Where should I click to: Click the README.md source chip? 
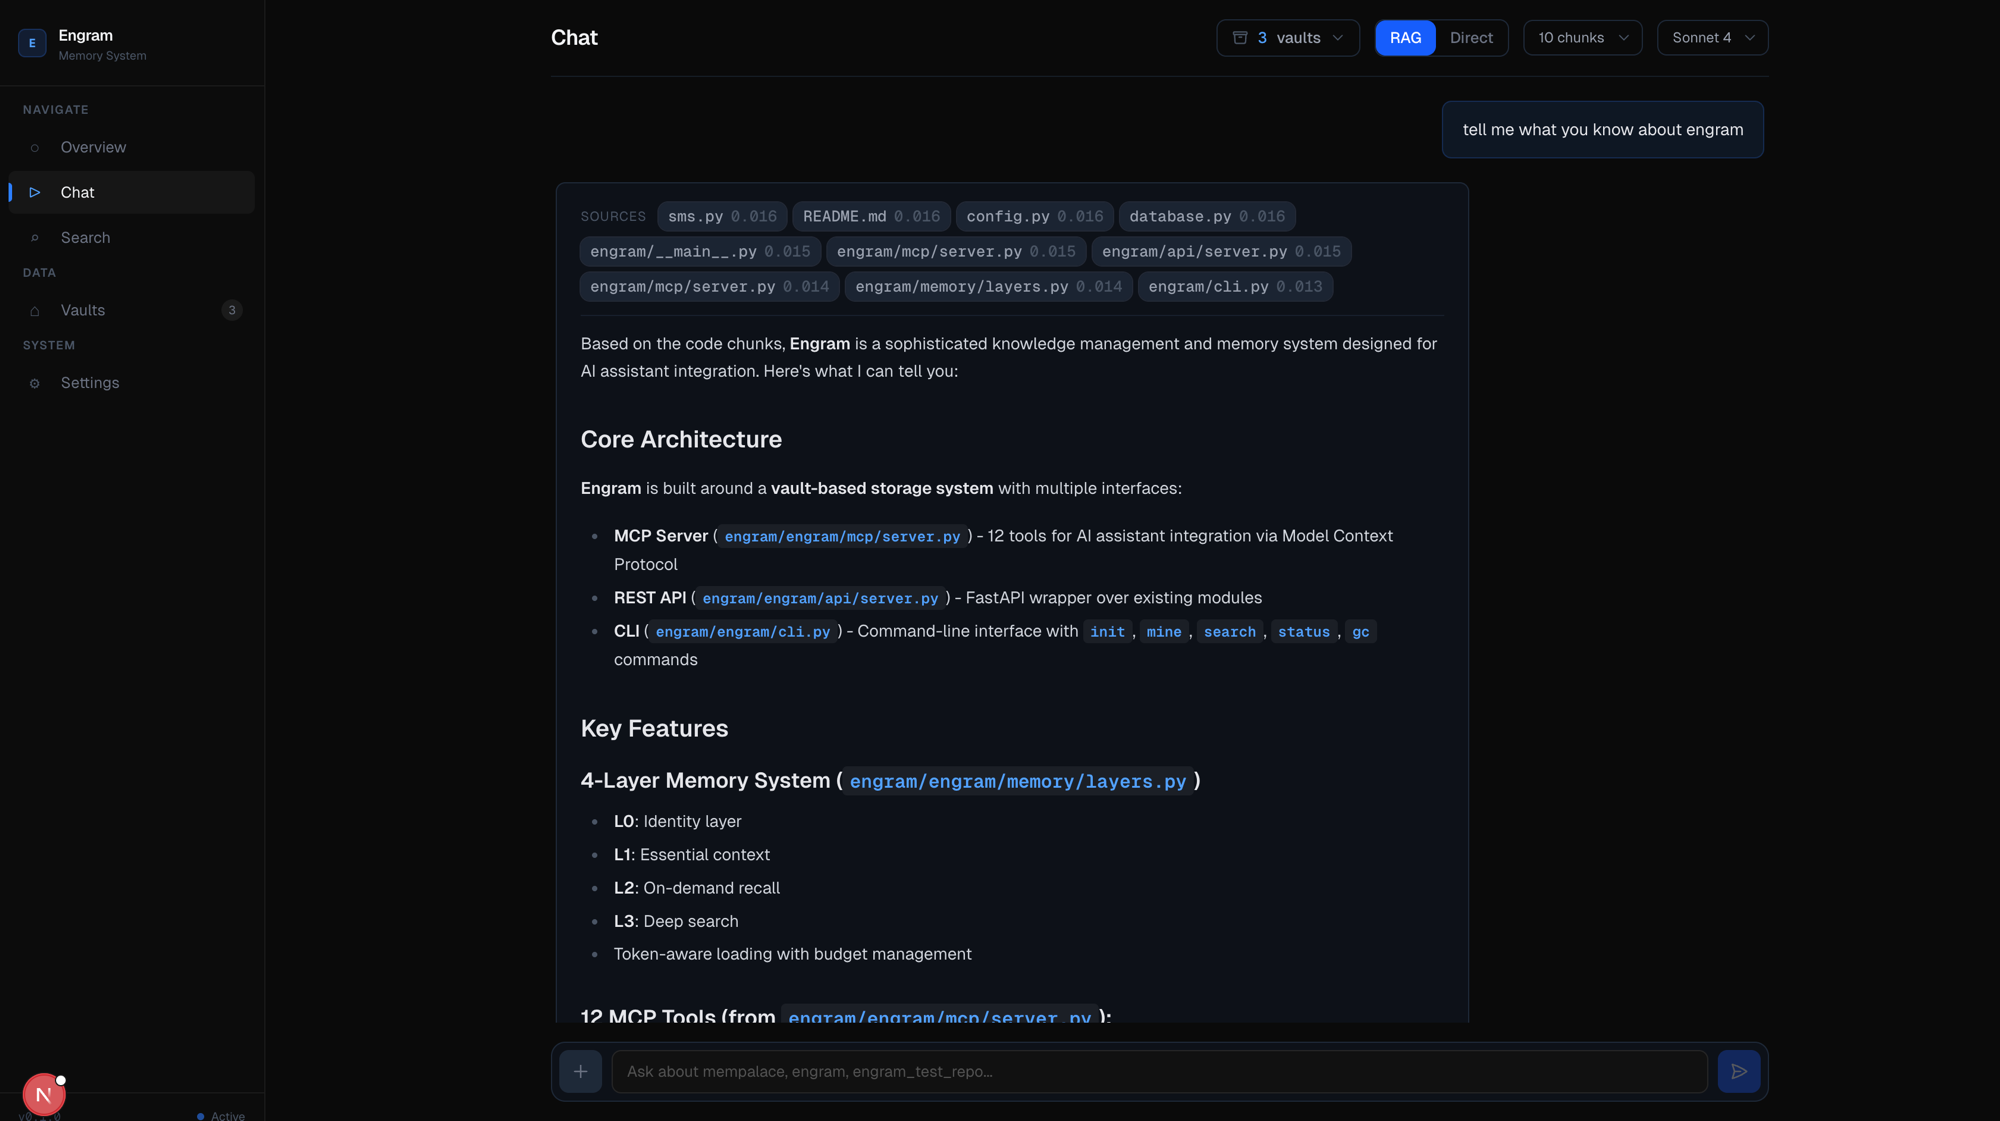coord(871,216)
